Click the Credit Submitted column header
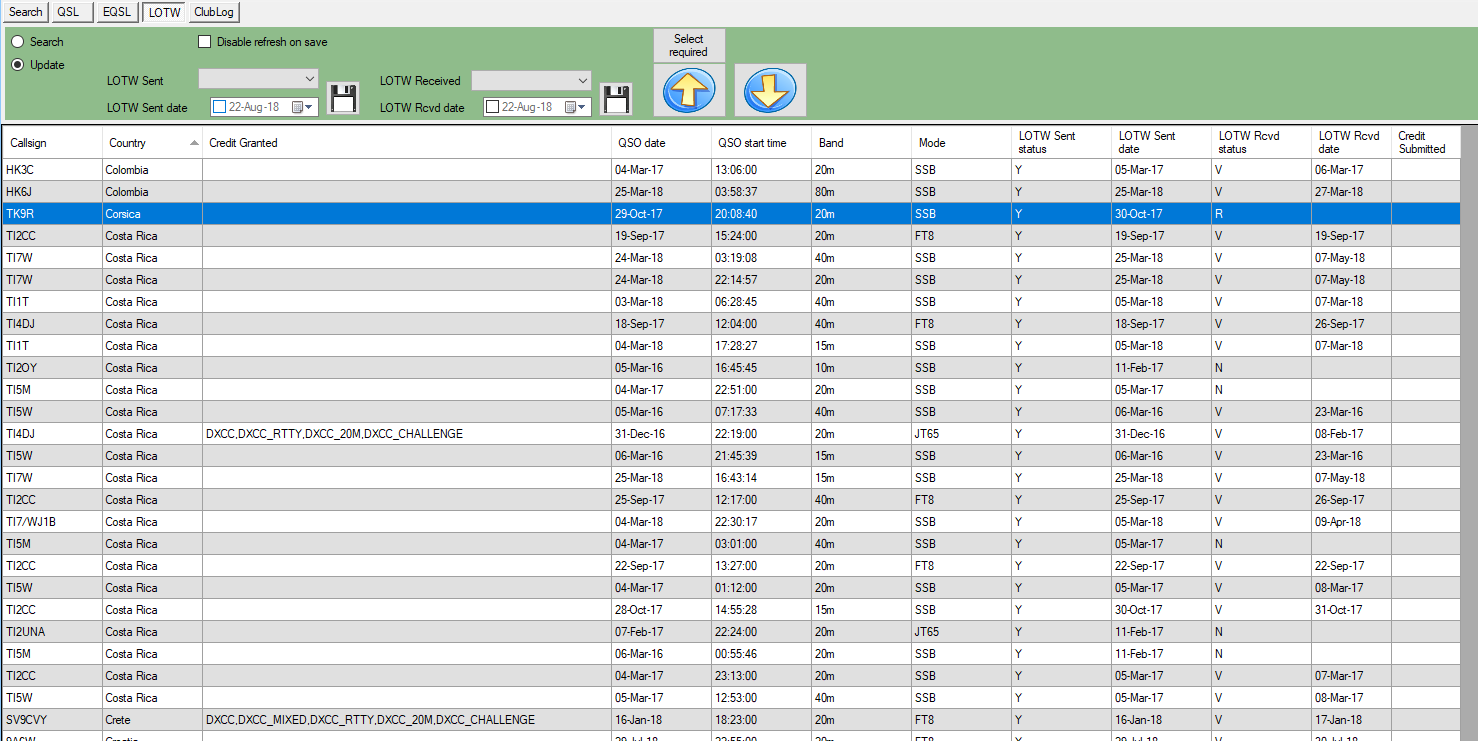Viewport: 1478px width, 741px height. click(1426, 143)
